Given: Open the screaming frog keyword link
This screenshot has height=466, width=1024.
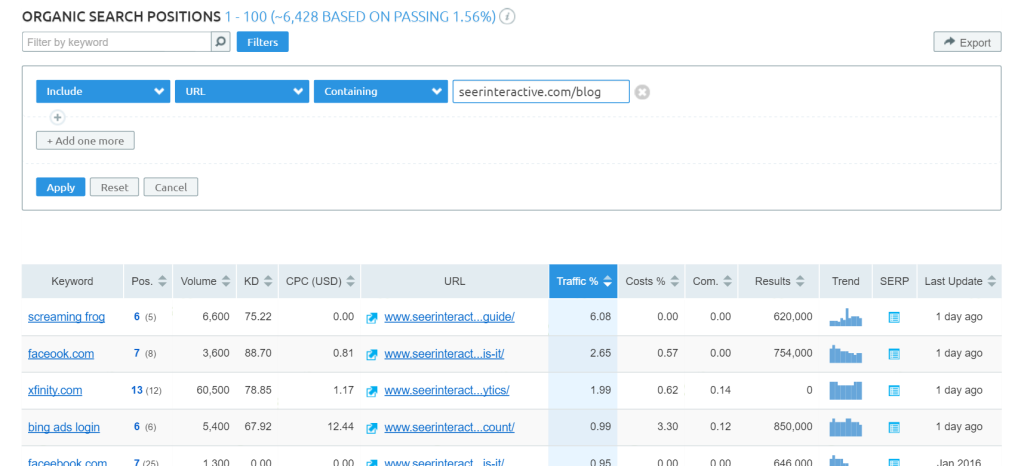Looking at the screenshot, I should point(66,317).
